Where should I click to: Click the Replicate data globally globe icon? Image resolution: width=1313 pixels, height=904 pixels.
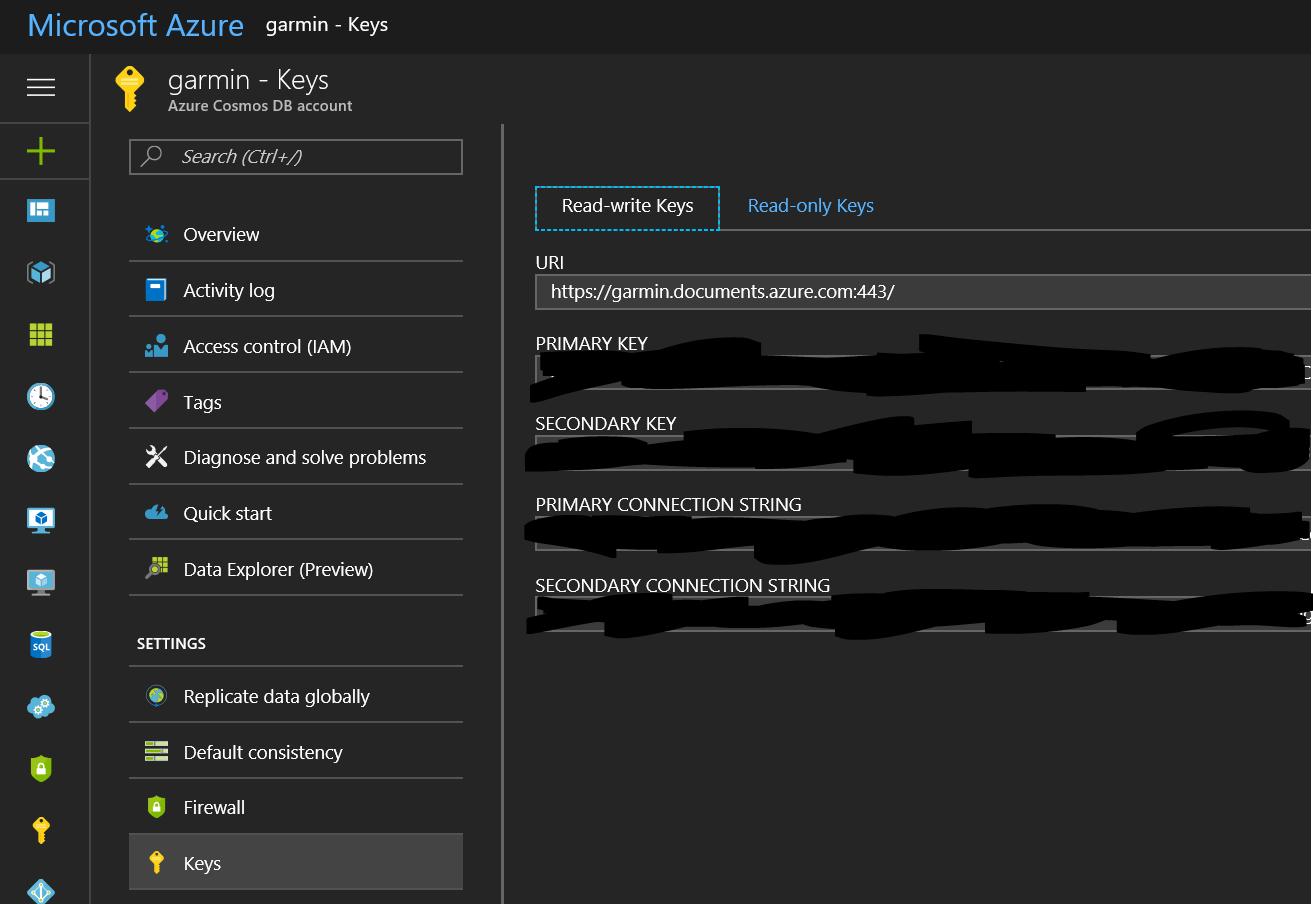coord(157,697)
